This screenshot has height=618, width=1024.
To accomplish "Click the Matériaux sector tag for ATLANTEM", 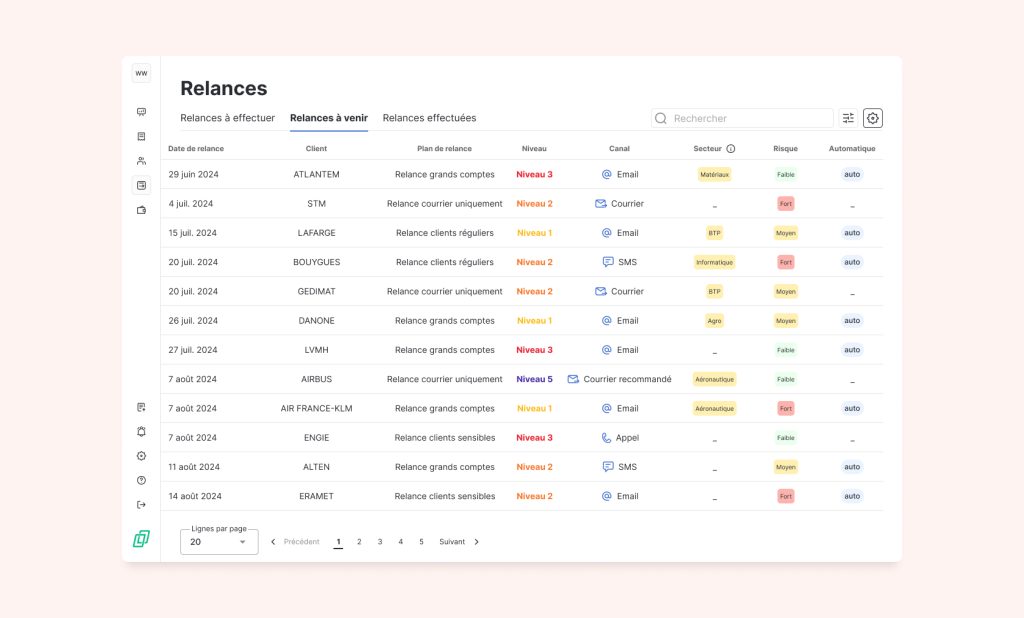I will click(x=714, y=174).
